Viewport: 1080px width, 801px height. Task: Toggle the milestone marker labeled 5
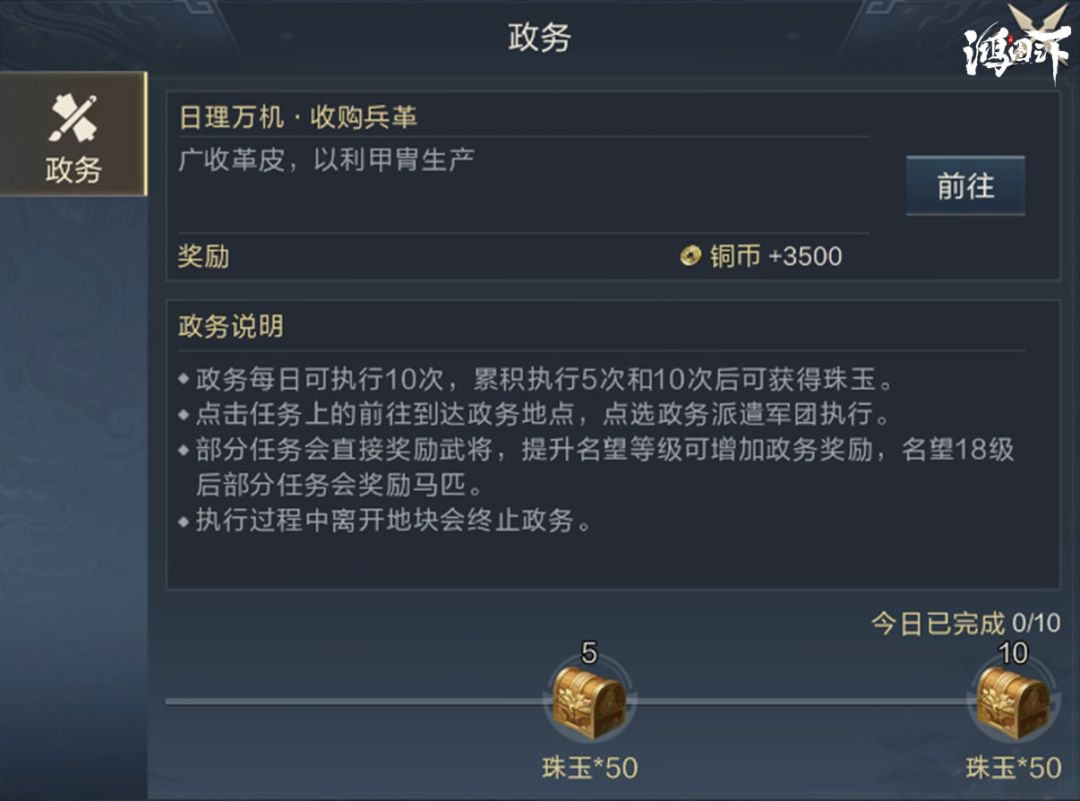[x=588, y=650]
